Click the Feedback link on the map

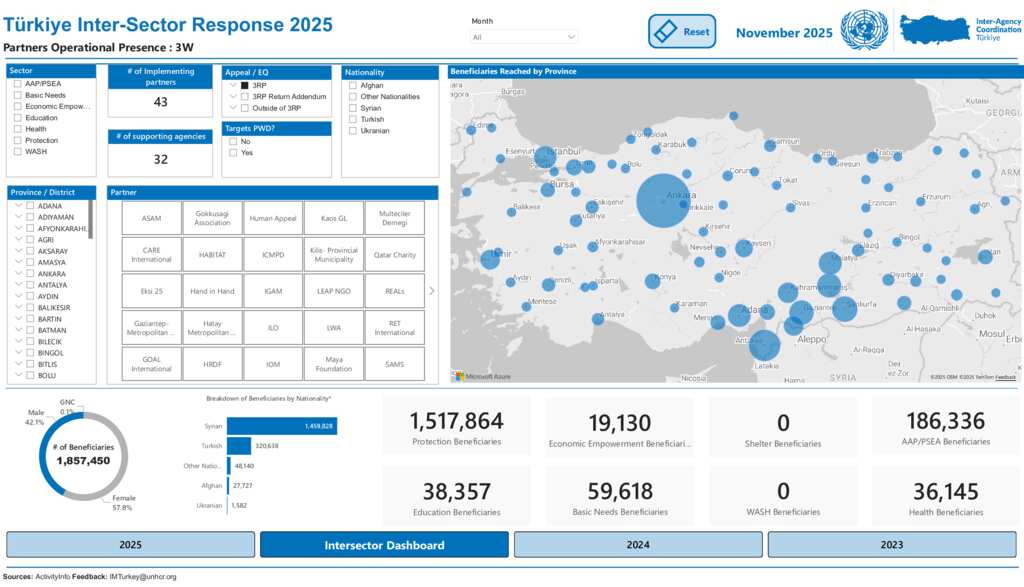pos(1005,377)
